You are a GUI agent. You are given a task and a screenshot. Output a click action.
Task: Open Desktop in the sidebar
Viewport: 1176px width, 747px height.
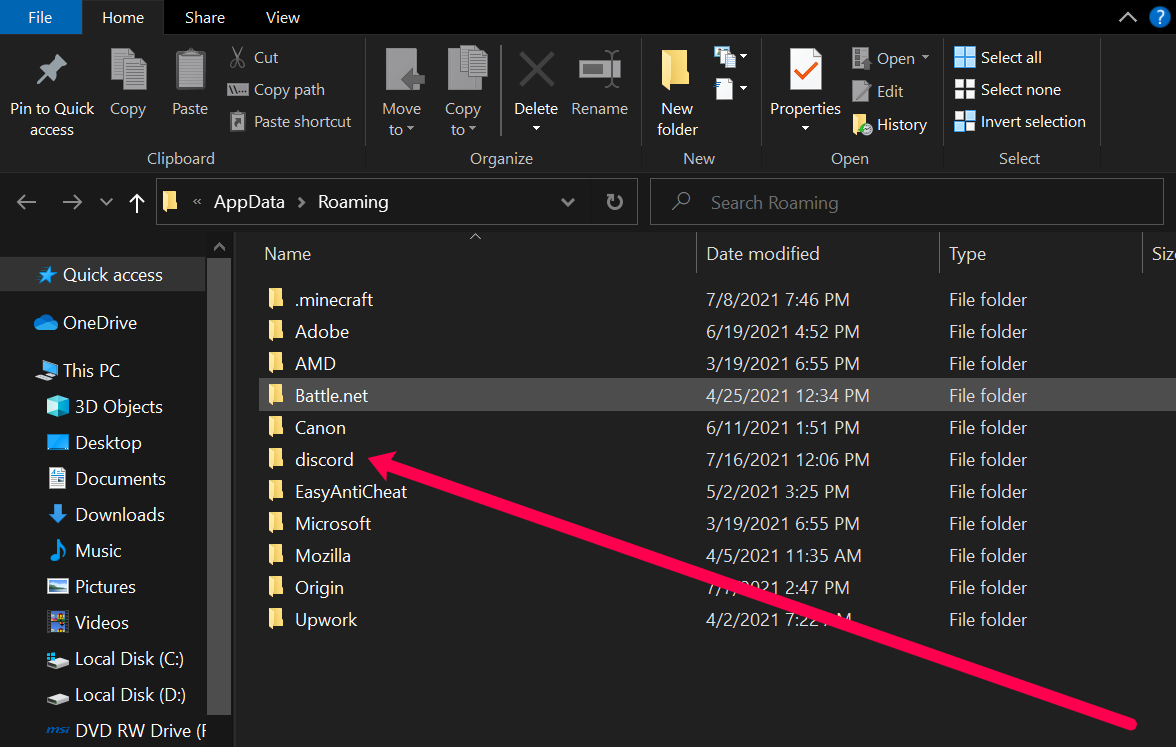click(94, 442)
